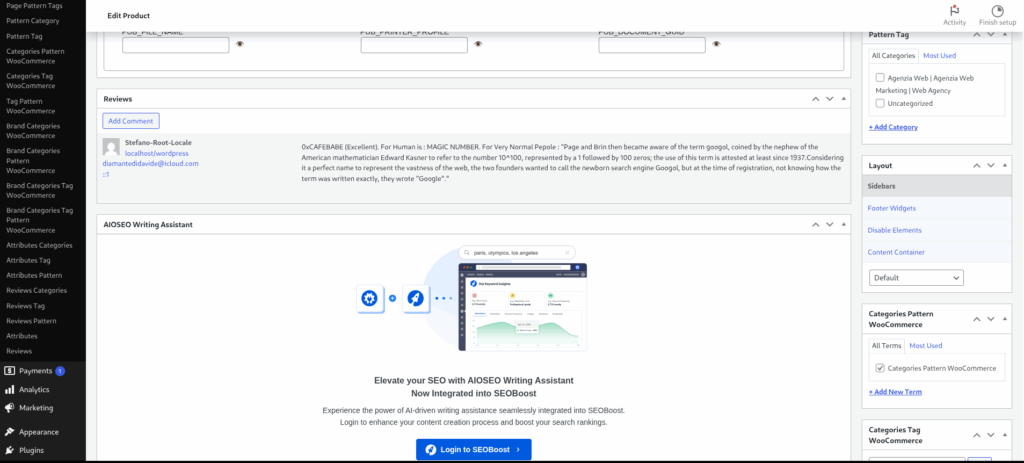The height and width of the screenshot is (463, 1024).
Task: Open Most Used tab under Categories Pattern WooCommerce
Action: click(925, 346)
